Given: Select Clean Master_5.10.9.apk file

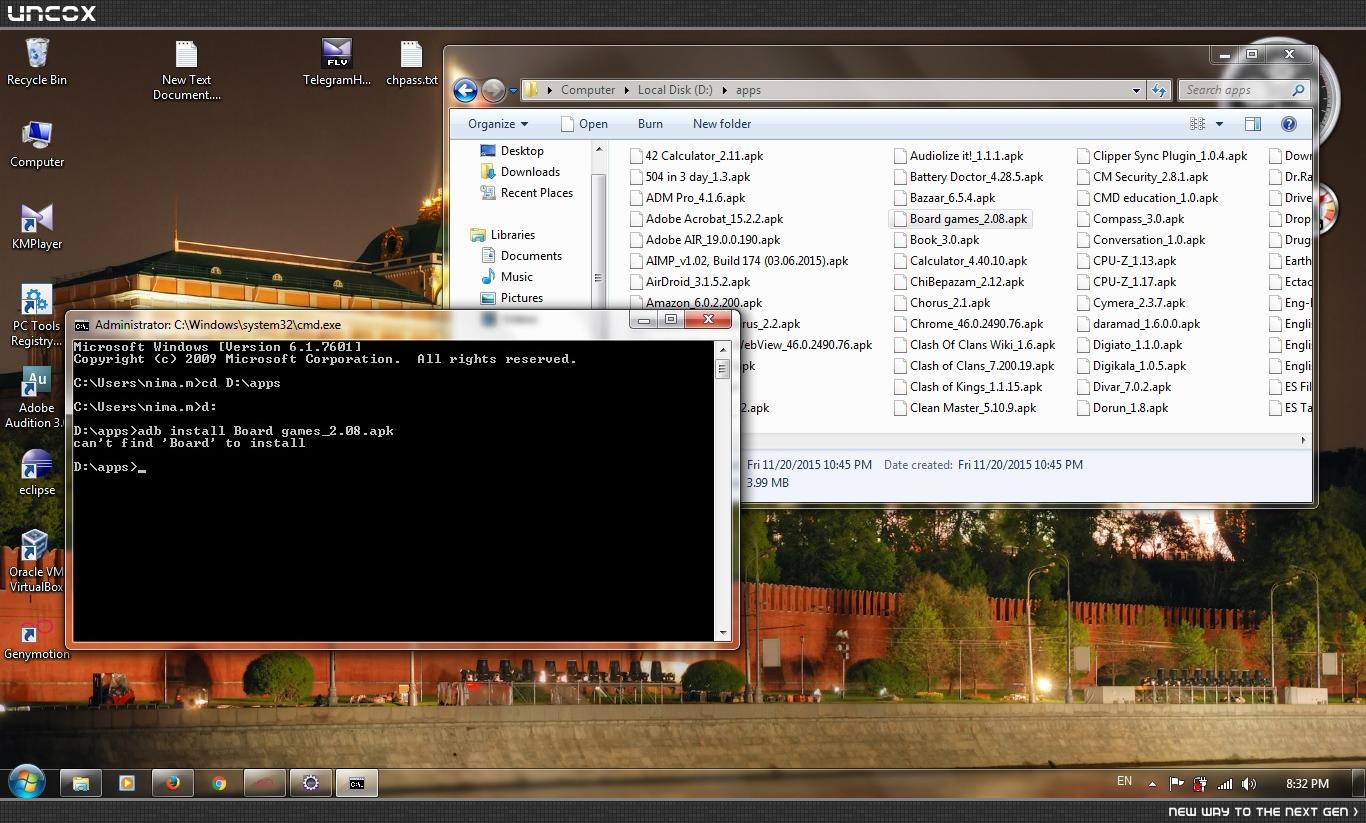Looking at the screenshot, I should point(965,408).
